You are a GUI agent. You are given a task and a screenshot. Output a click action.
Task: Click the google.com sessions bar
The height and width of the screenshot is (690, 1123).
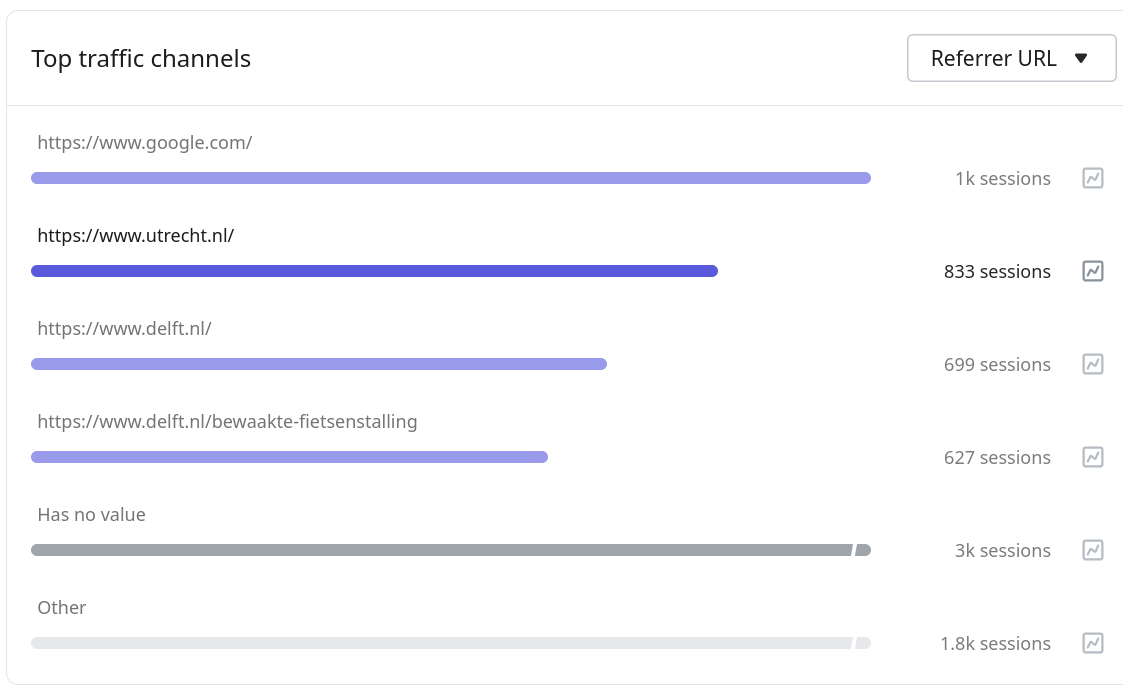click(450, 178)
